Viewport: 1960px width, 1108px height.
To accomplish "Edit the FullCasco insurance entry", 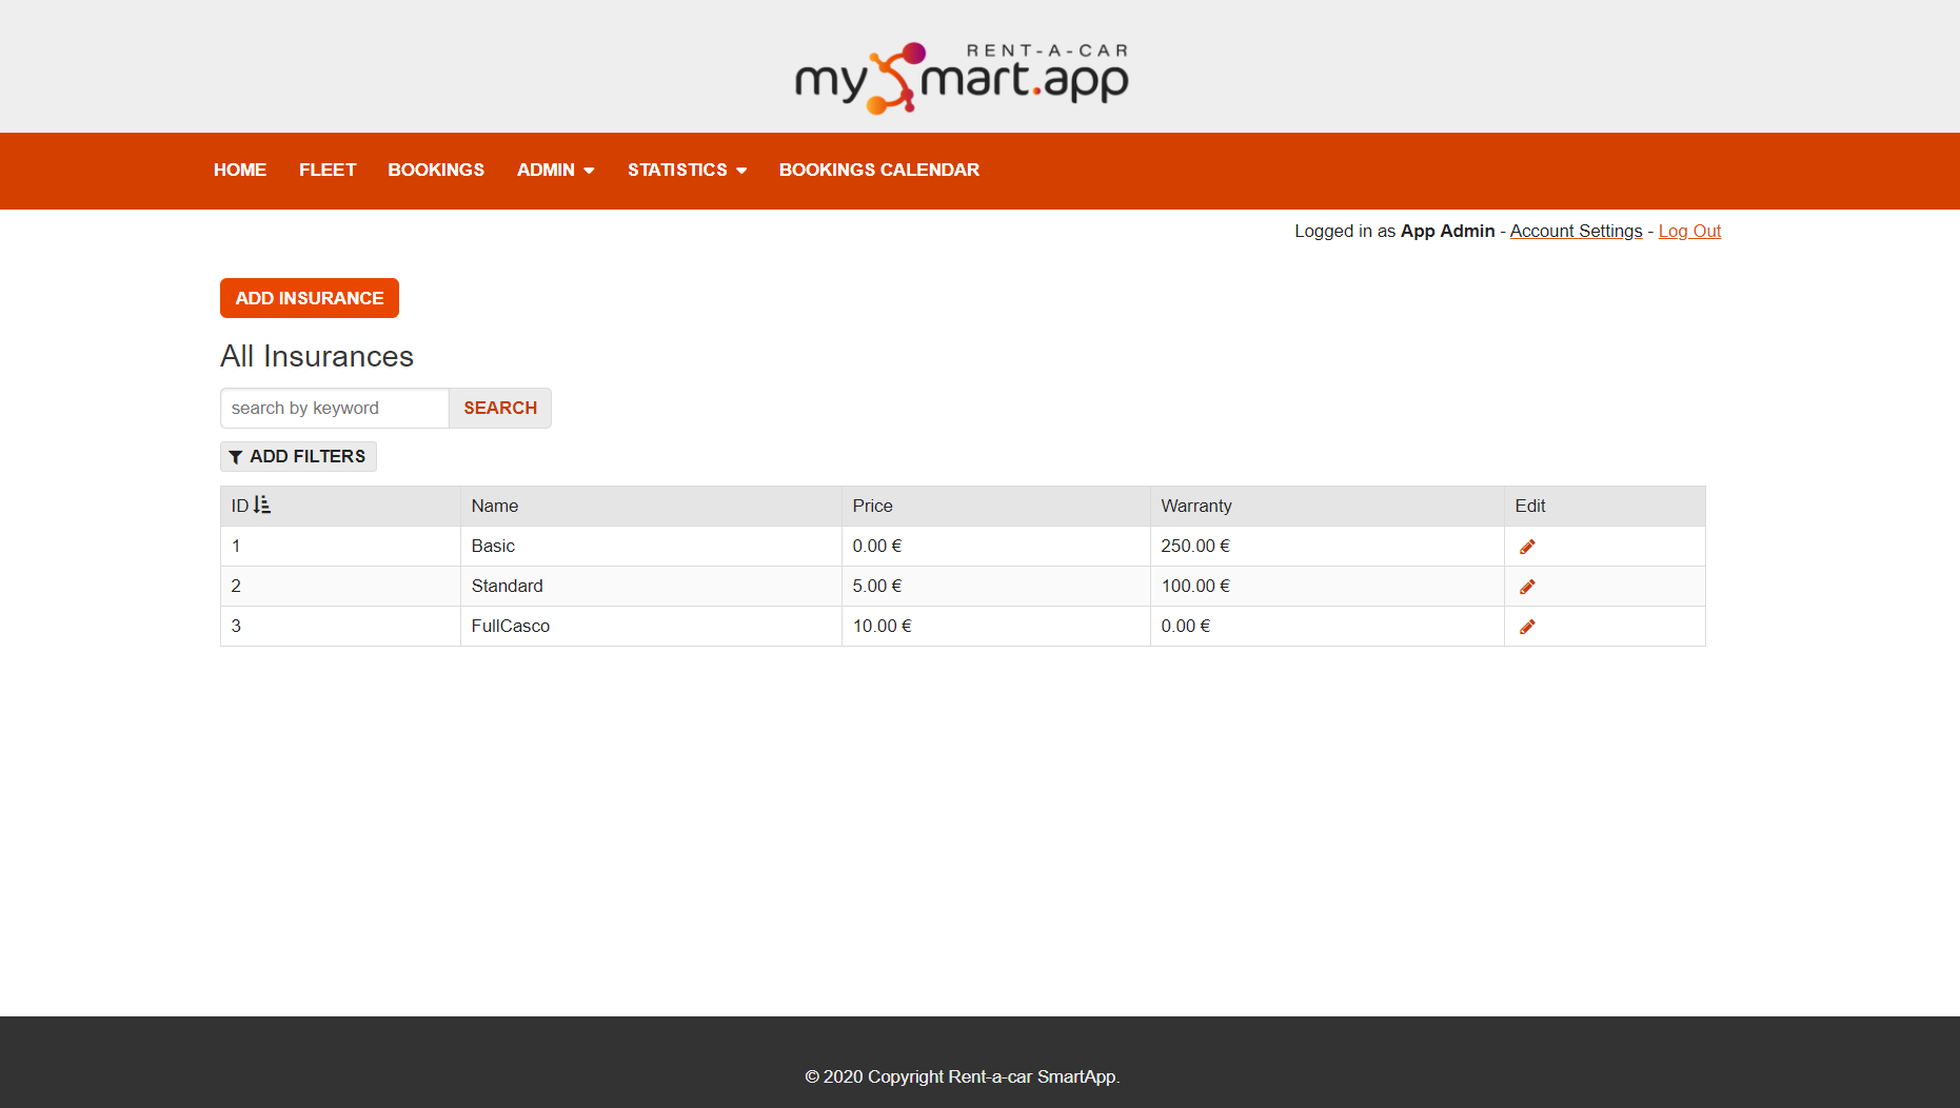I will (x=1527, y=626).
